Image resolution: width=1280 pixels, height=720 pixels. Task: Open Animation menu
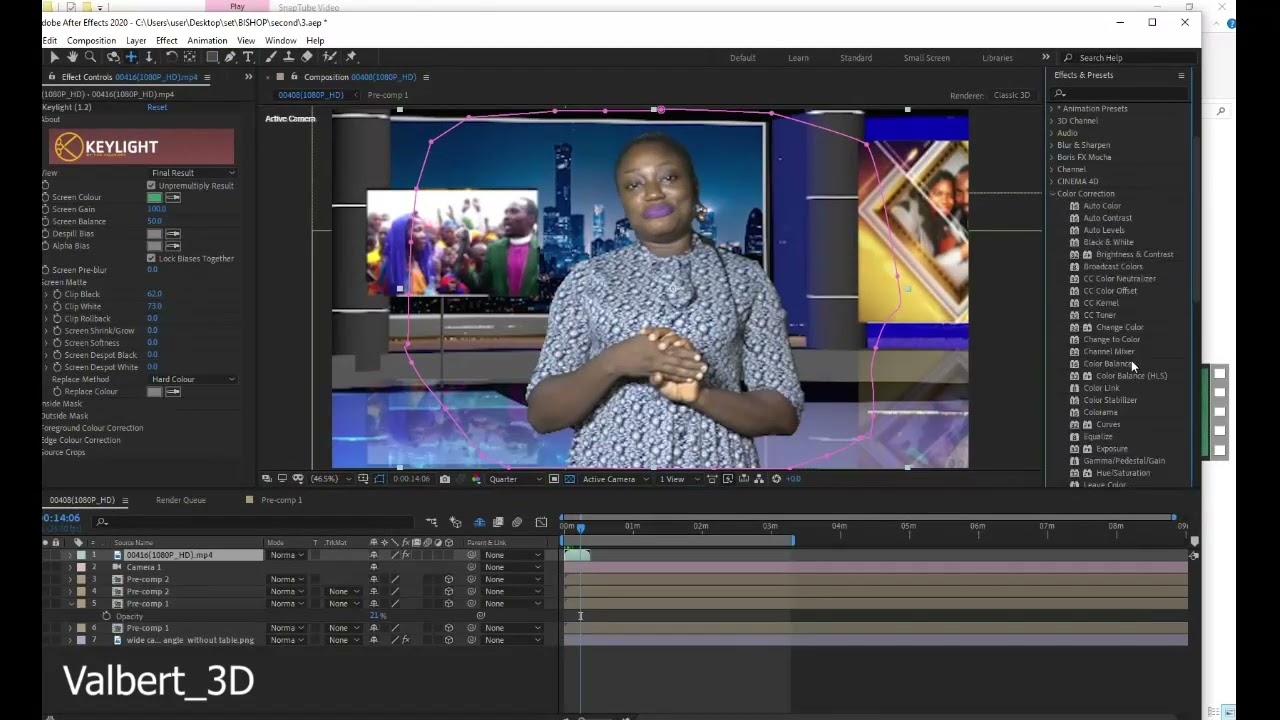tap(207, 41)
